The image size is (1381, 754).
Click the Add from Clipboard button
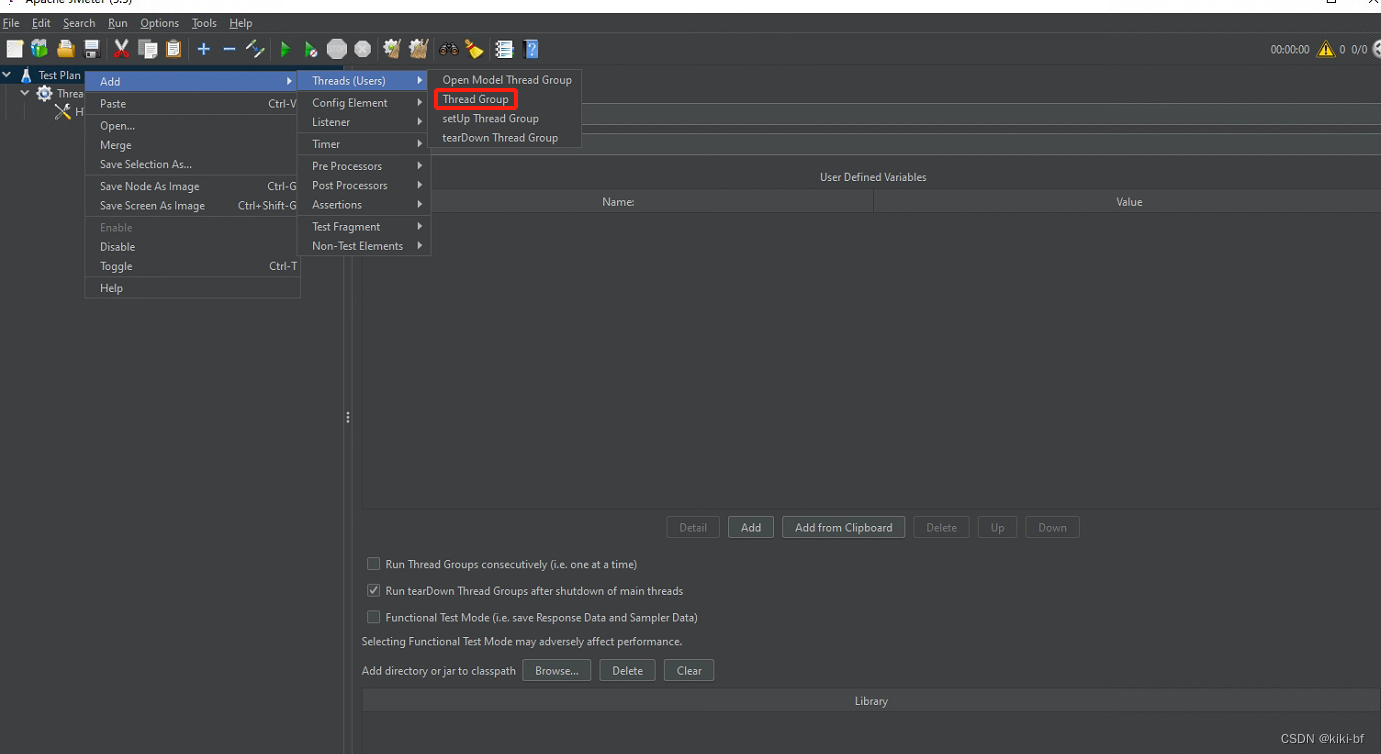(x=844, y=528)
